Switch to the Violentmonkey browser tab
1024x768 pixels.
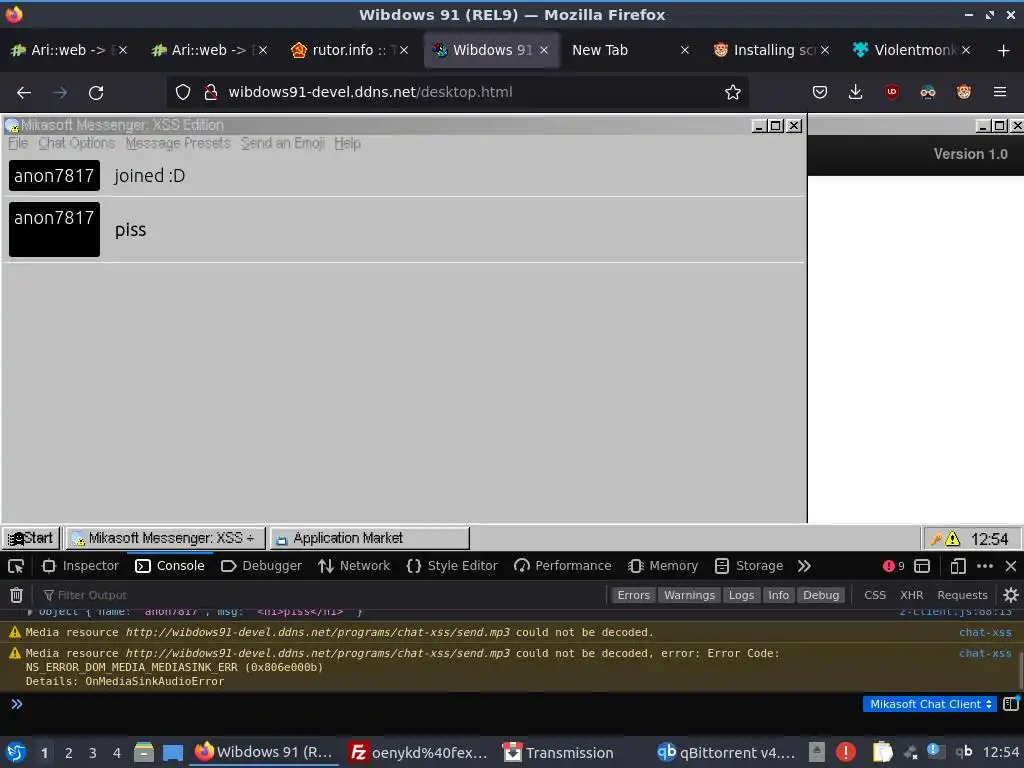(x=912, y=50)
